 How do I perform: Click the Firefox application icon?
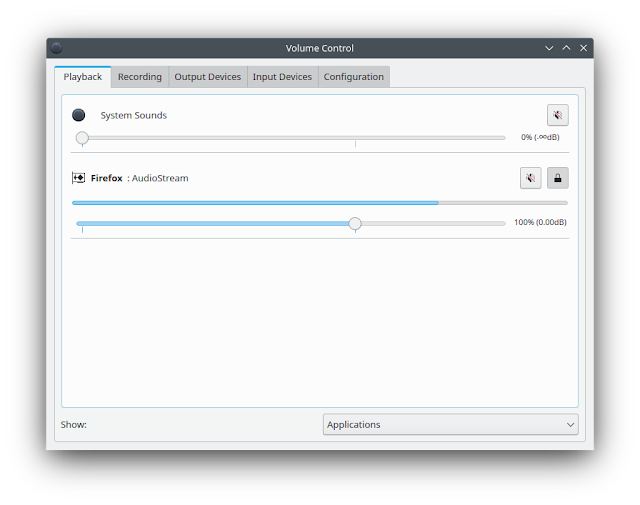click(x=78, y=178)
